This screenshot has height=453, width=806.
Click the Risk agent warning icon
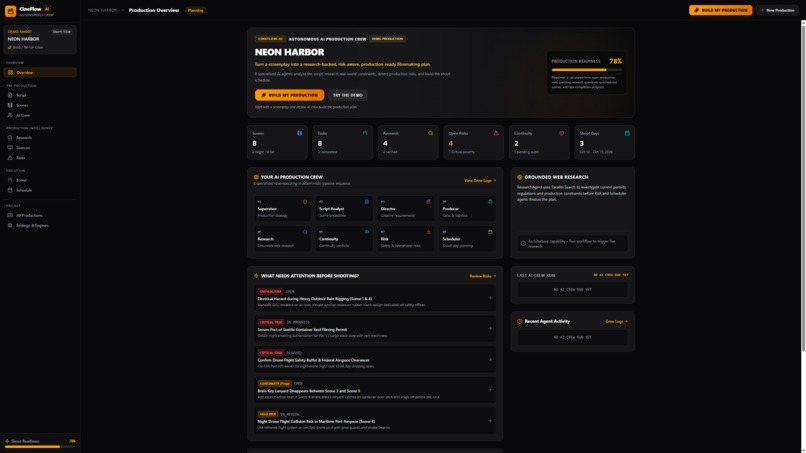(428, 232)
